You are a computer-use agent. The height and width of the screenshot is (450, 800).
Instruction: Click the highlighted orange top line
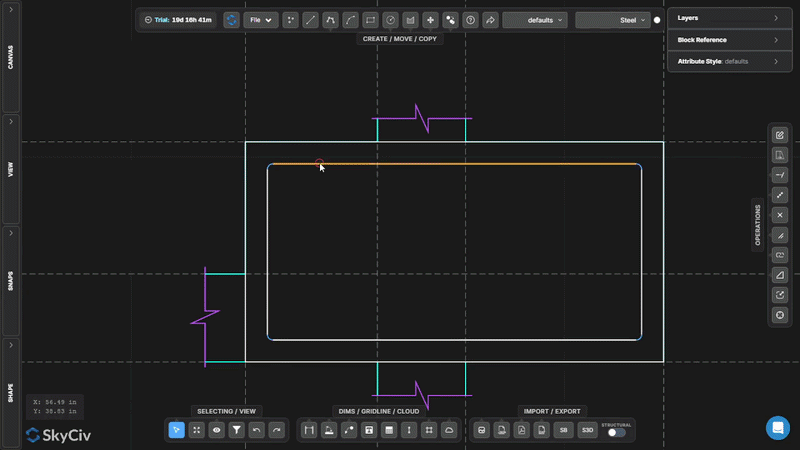point(454,164)
